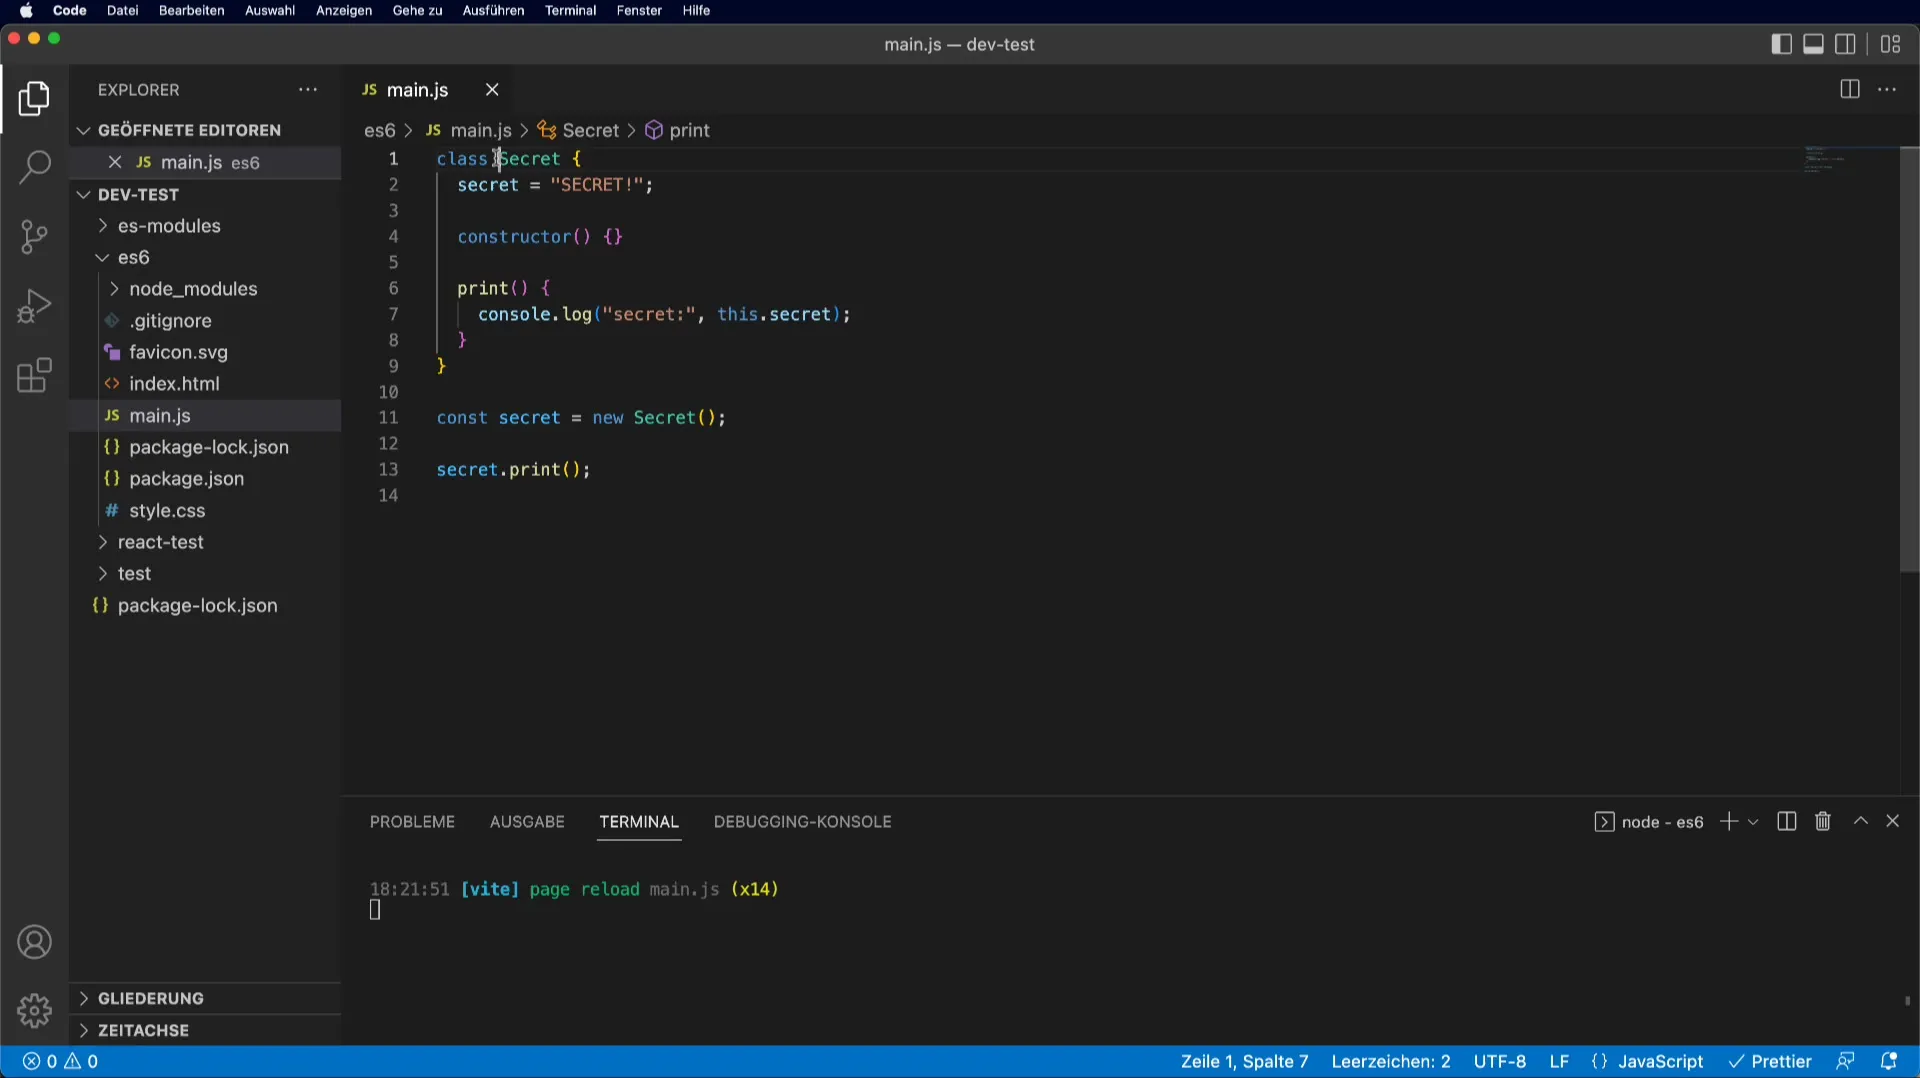
Task: Toggle bottom panel visibility
Action: pyautogui.click(x=1813, y=44)
